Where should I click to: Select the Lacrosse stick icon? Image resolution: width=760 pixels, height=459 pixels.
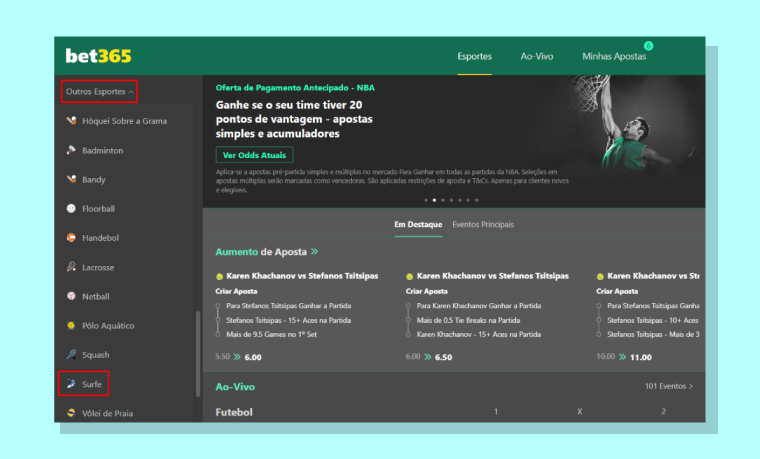coord(71,267)
